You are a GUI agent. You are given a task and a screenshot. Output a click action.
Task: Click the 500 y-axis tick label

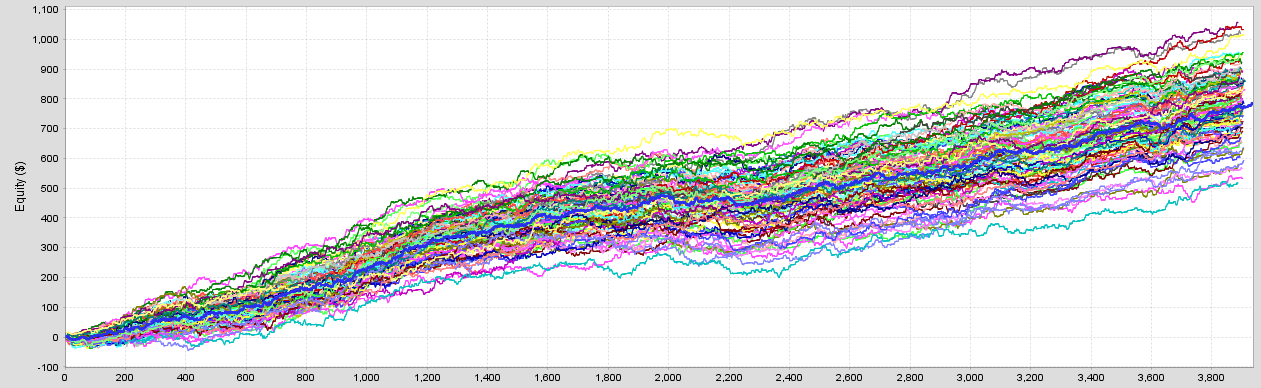[x=49, y=188]
